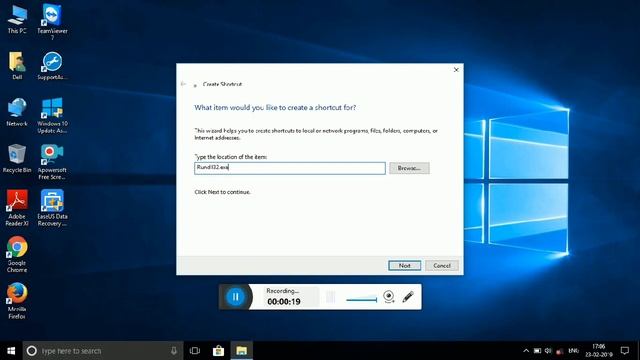Open the Action Center notifications icon
The width and height of the screenshot is (640, 360).
[625, 351]
